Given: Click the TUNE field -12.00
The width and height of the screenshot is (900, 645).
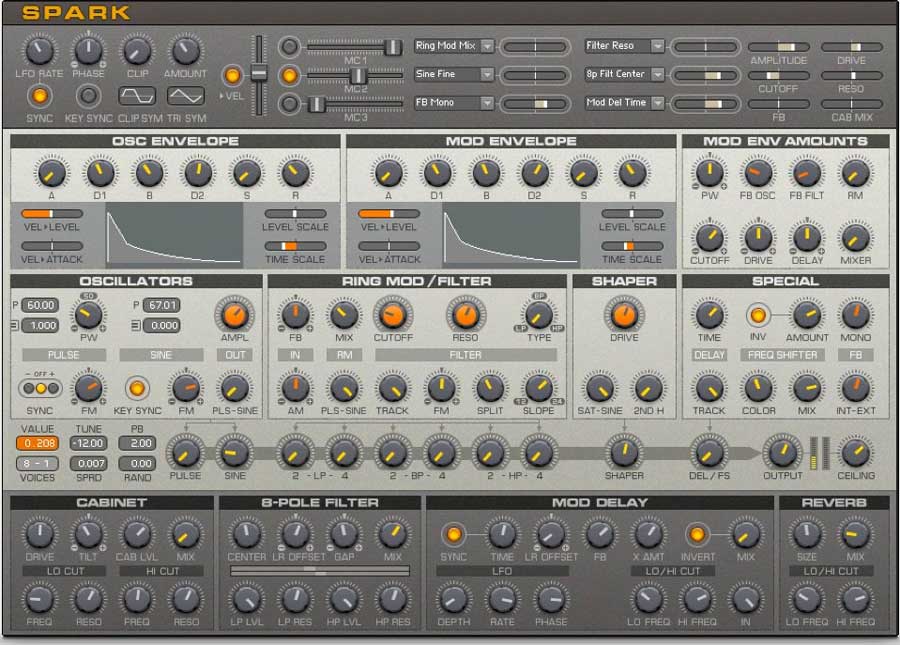Looking at the screenshot, I should point(88,443).
